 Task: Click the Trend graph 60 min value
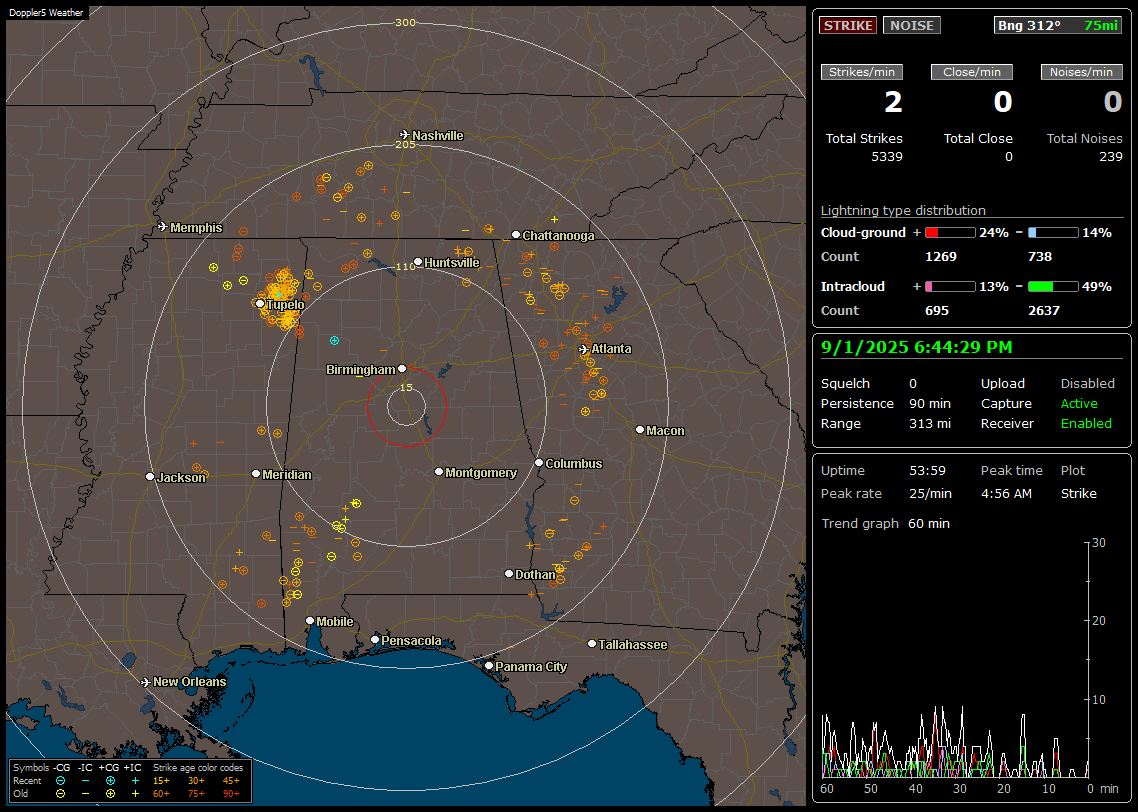[928, 523]
